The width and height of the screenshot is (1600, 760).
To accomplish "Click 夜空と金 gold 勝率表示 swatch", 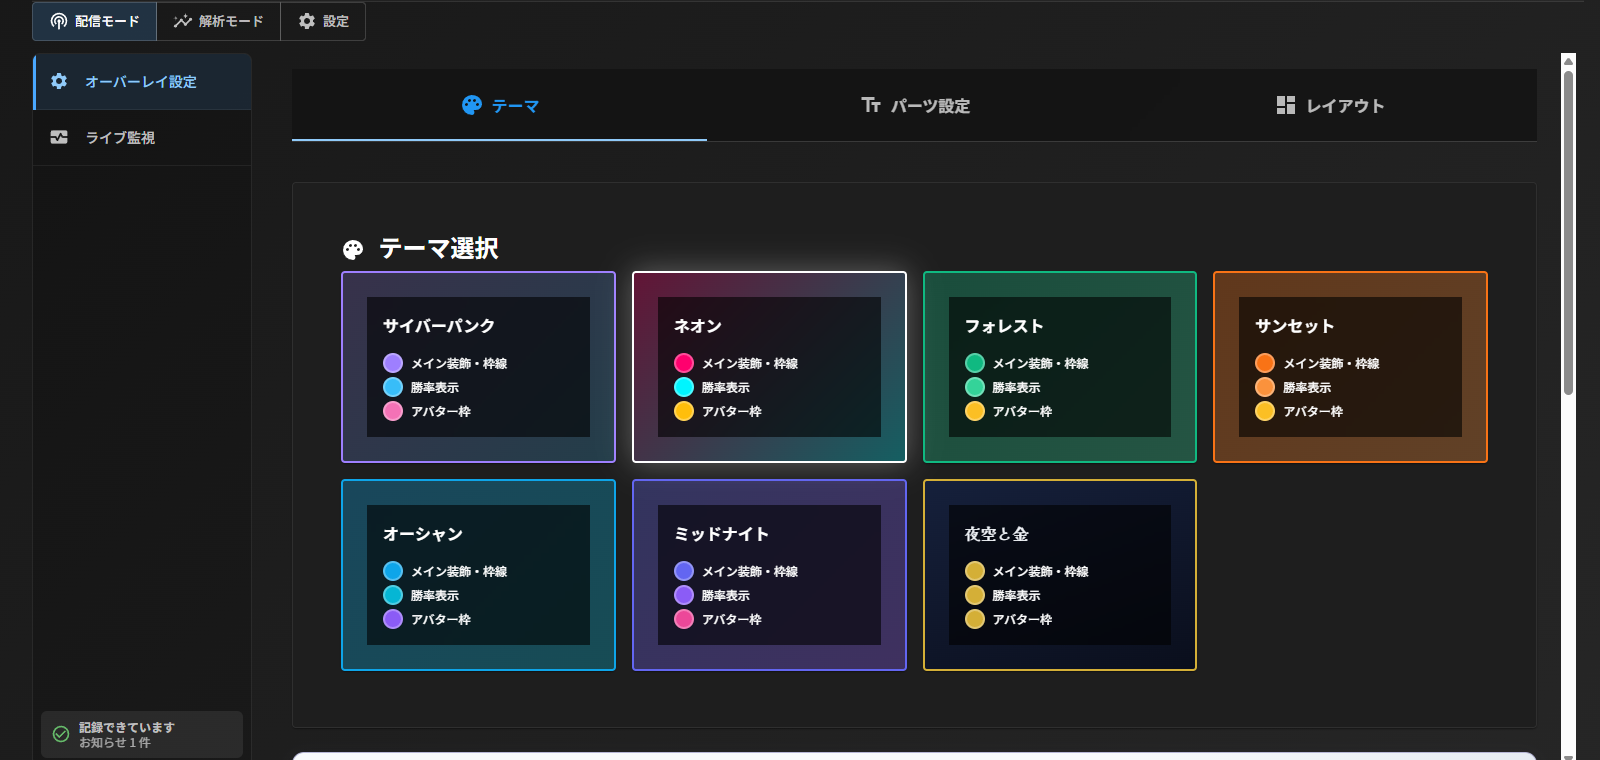I will (x=975, y=595).
